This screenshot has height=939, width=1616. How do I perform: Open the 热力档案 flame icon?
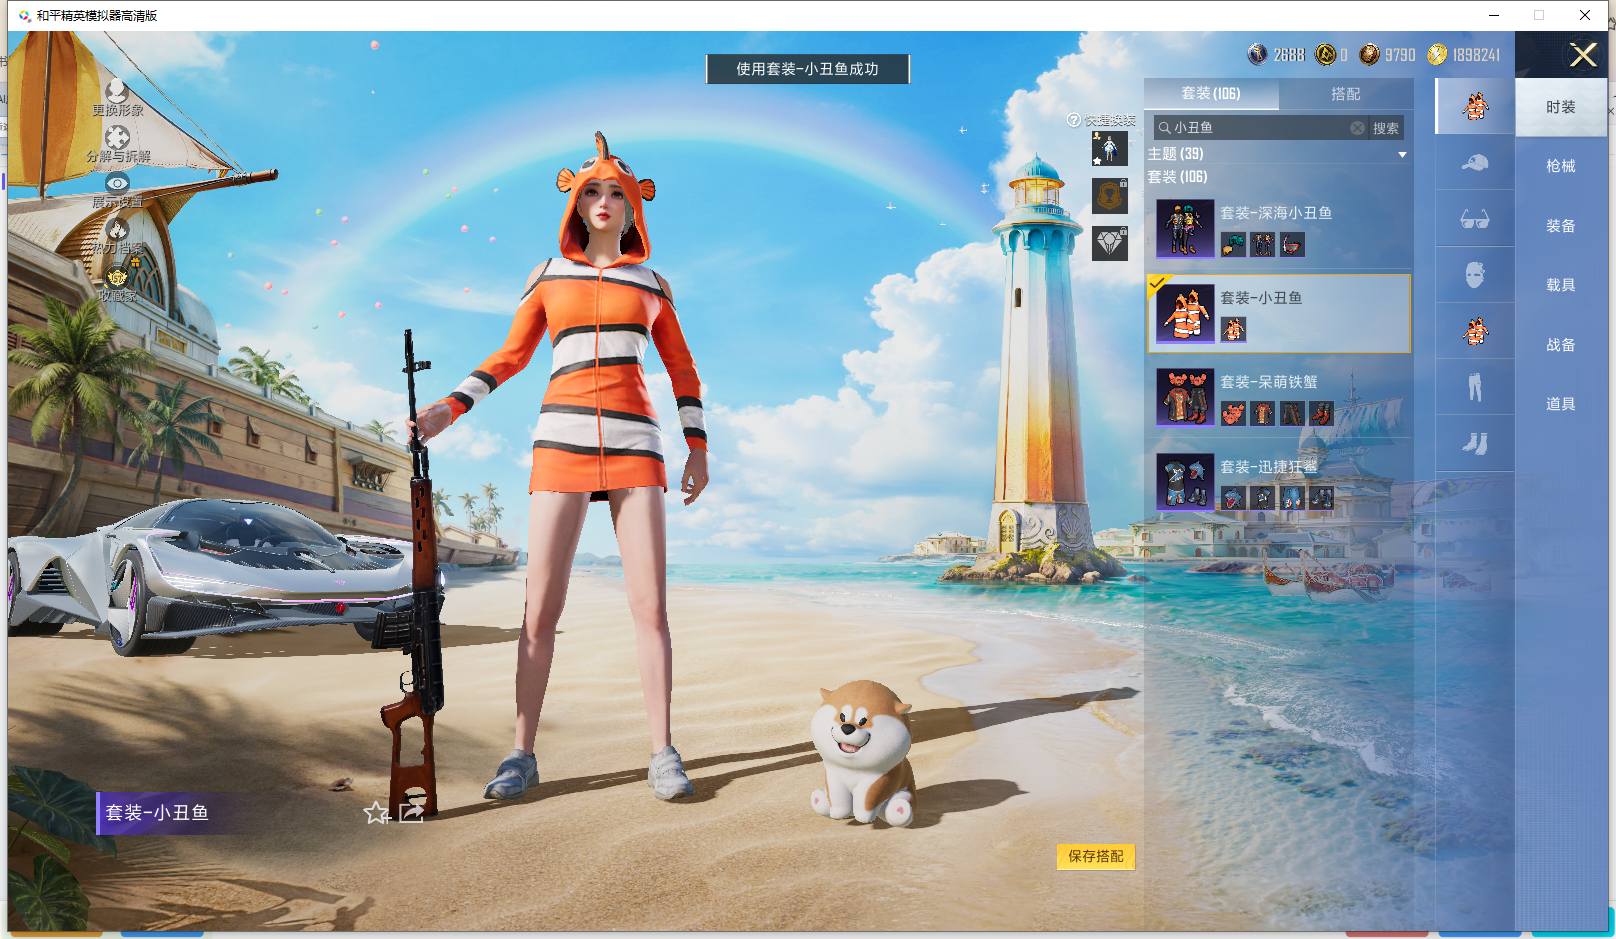tap(117, 229)
